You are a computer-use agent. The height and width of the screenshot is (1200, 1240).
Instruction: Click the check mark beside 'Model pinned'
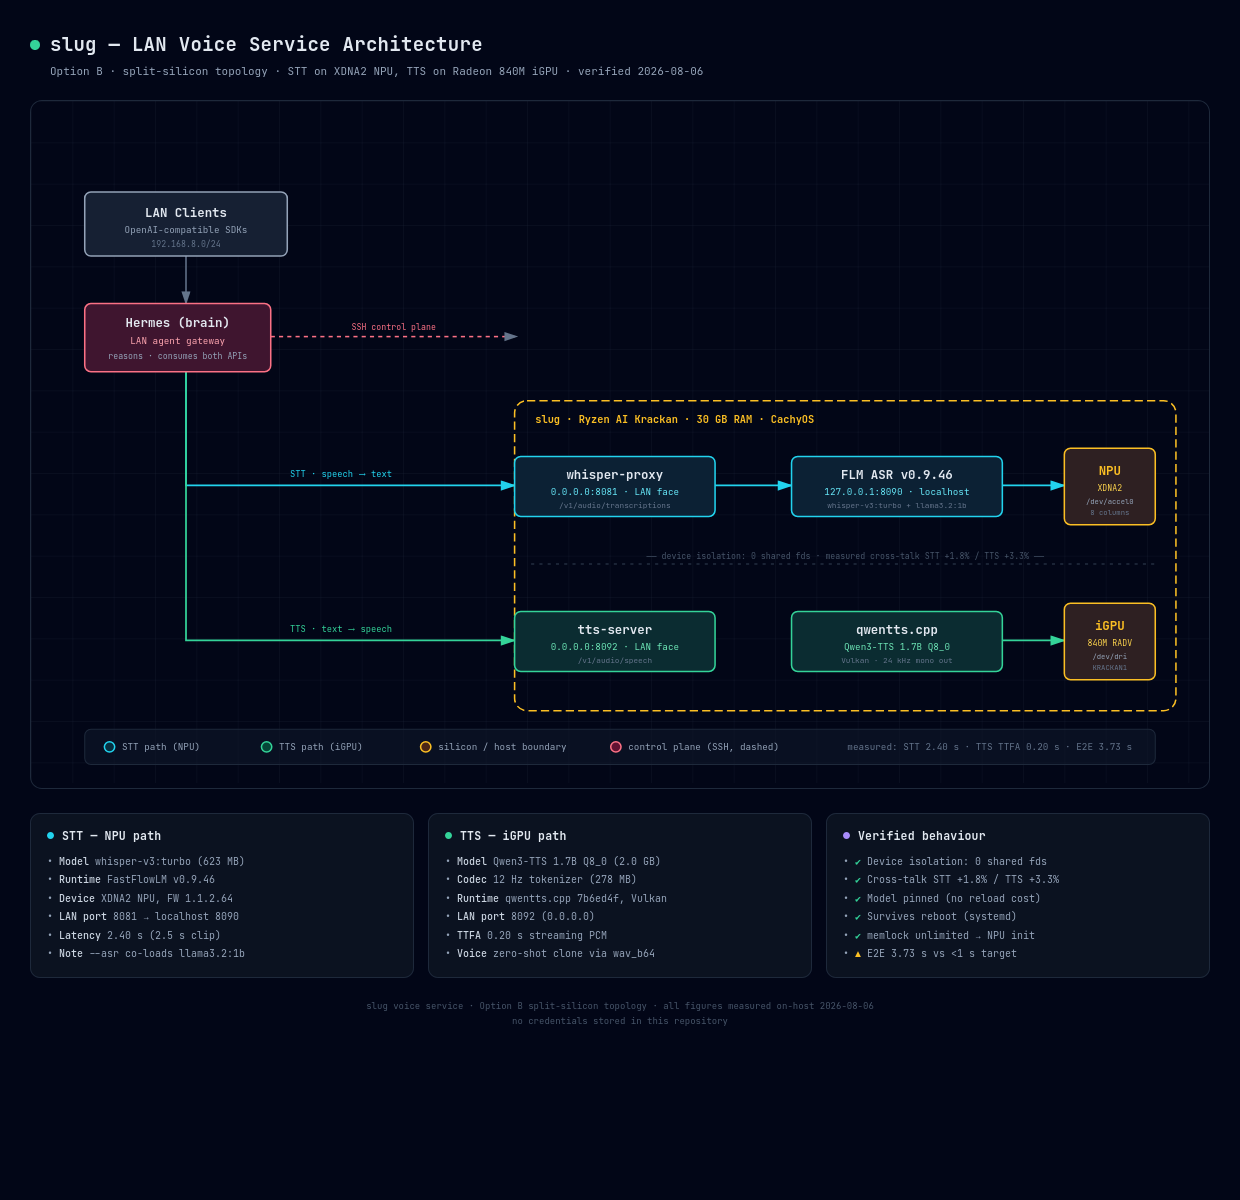858,899
